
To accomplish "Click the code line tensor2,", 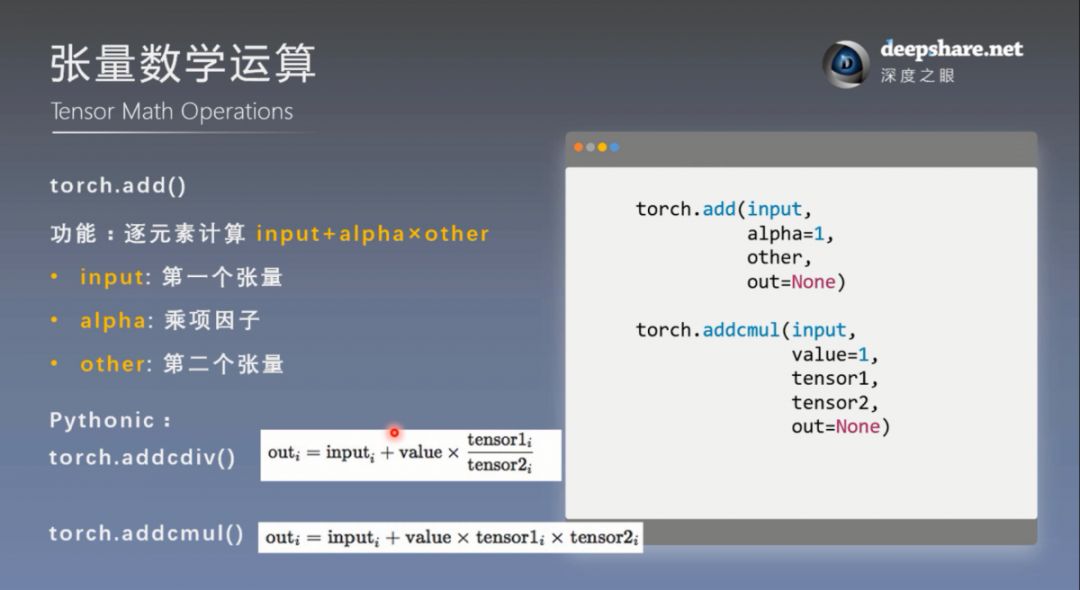I will click(x=834, y=403).
